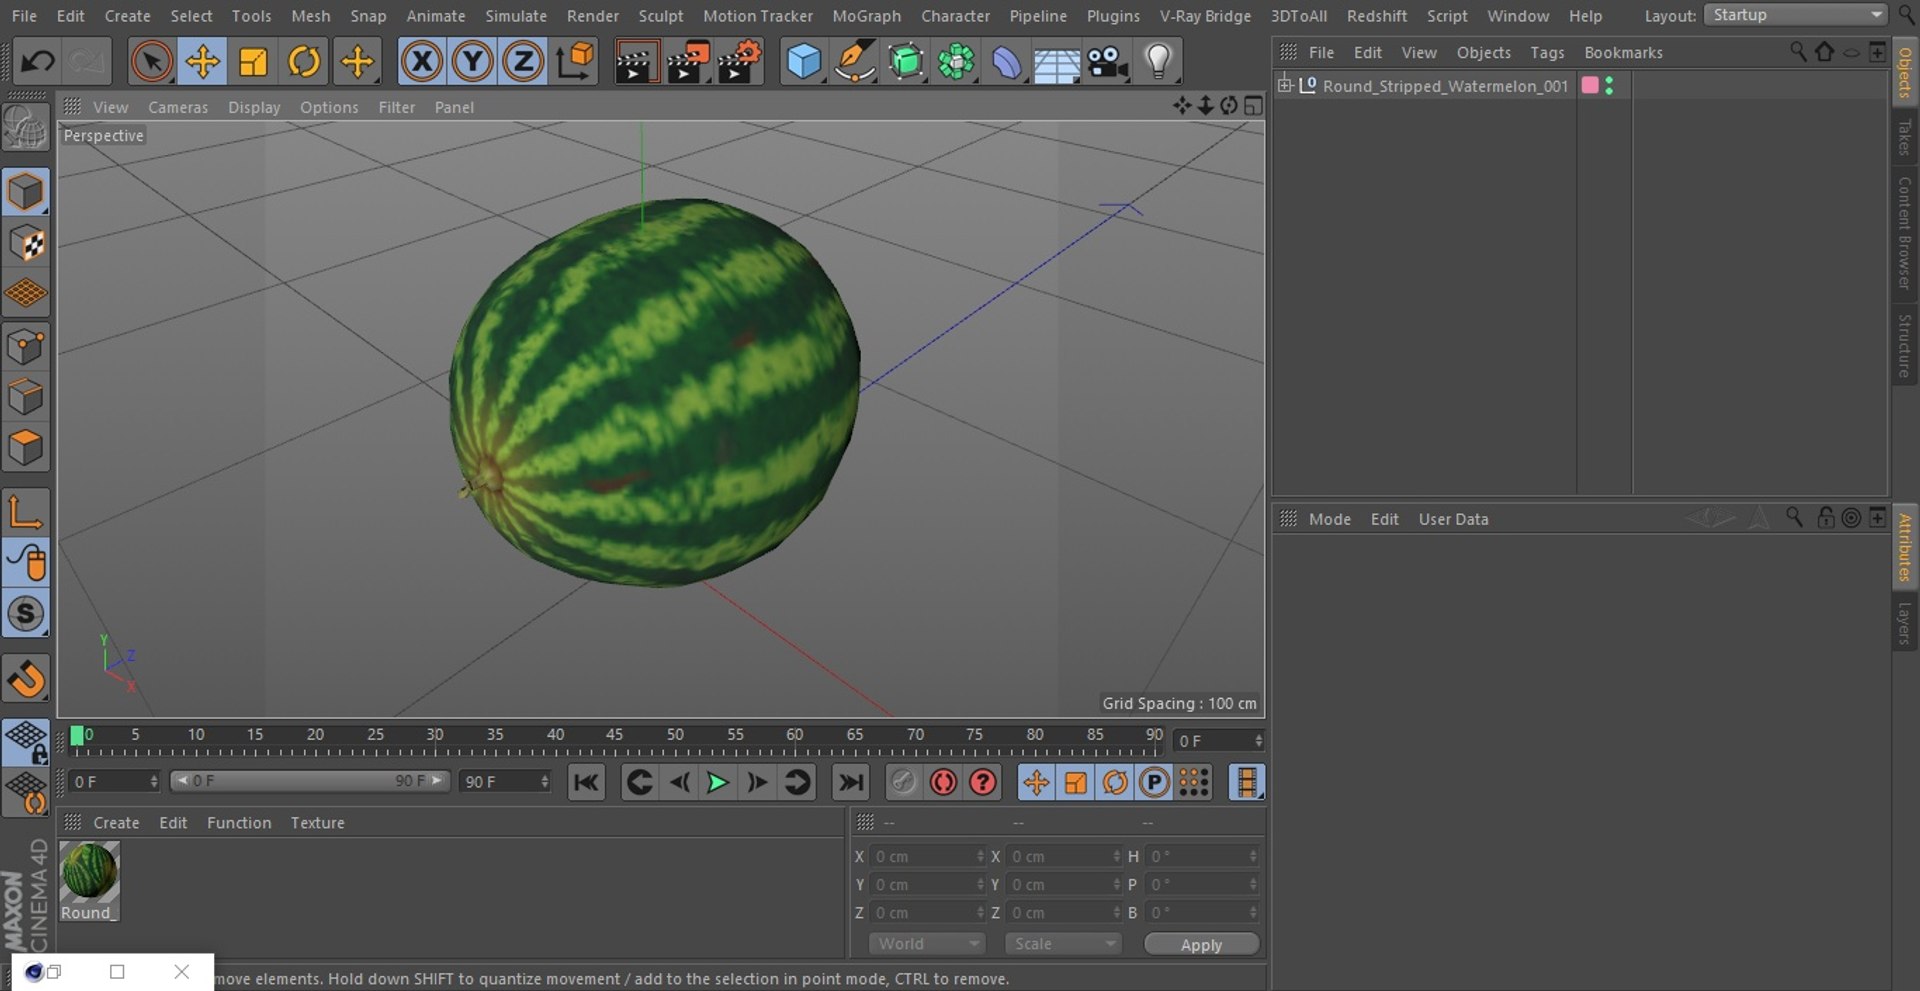The image size is (1920, 991).
Task: Select Round_Stripped_Watermelon_001 object
Action: click(x=1445, y=86)
